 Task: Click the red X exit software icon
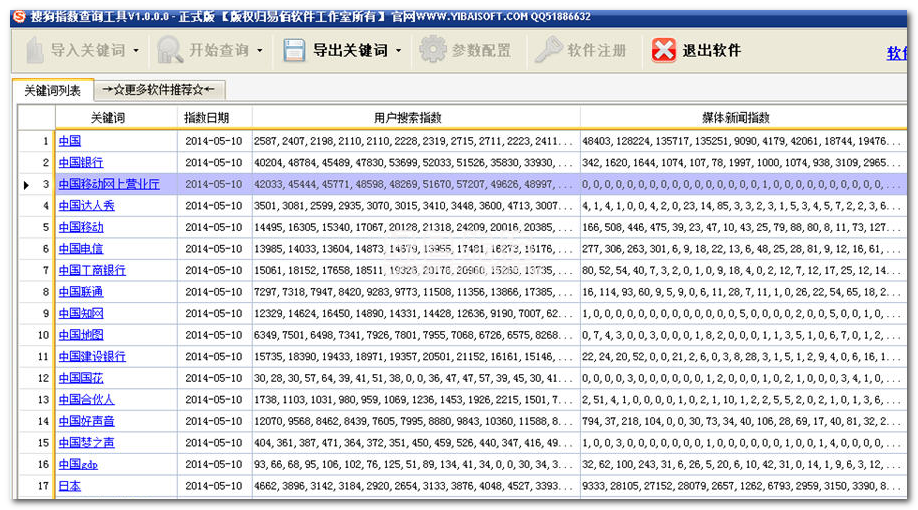(663, 50)
